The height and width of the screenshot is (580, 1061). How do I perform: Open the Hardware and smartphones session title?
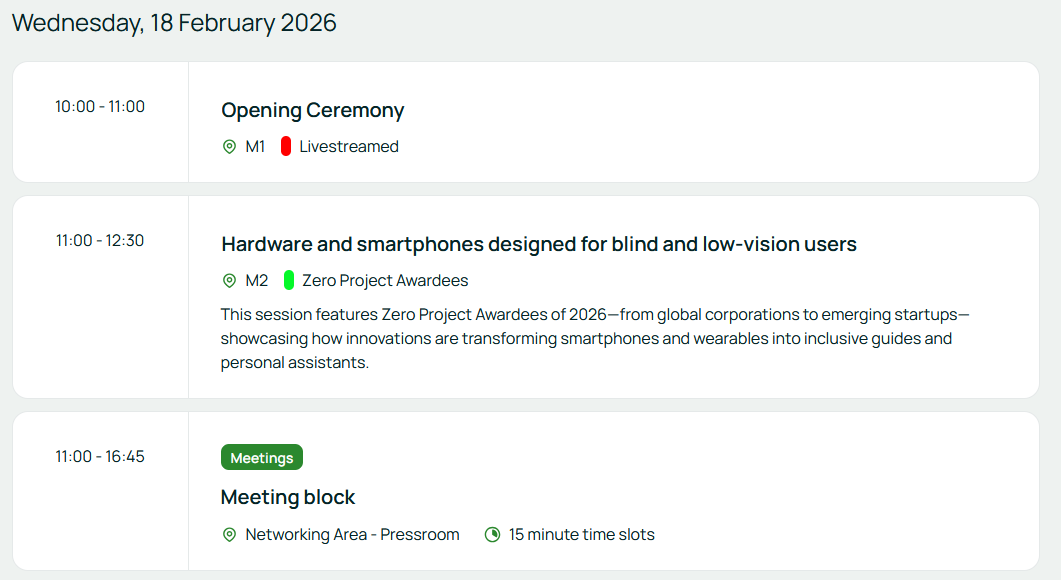[538, 244]
